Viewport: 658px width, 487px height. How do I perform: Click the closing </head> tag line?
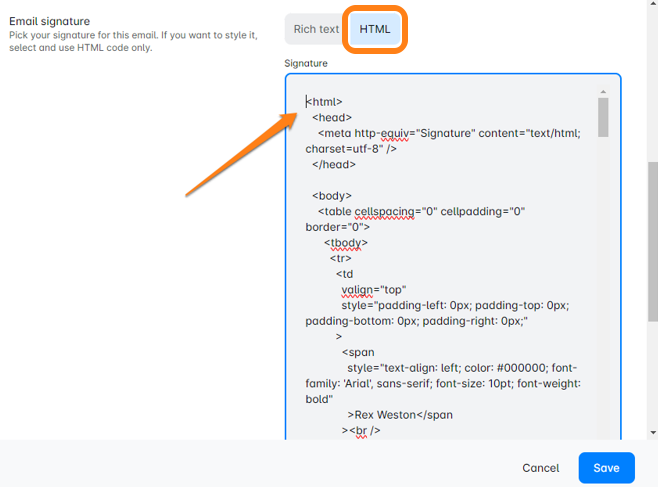[x=333, y=164]
